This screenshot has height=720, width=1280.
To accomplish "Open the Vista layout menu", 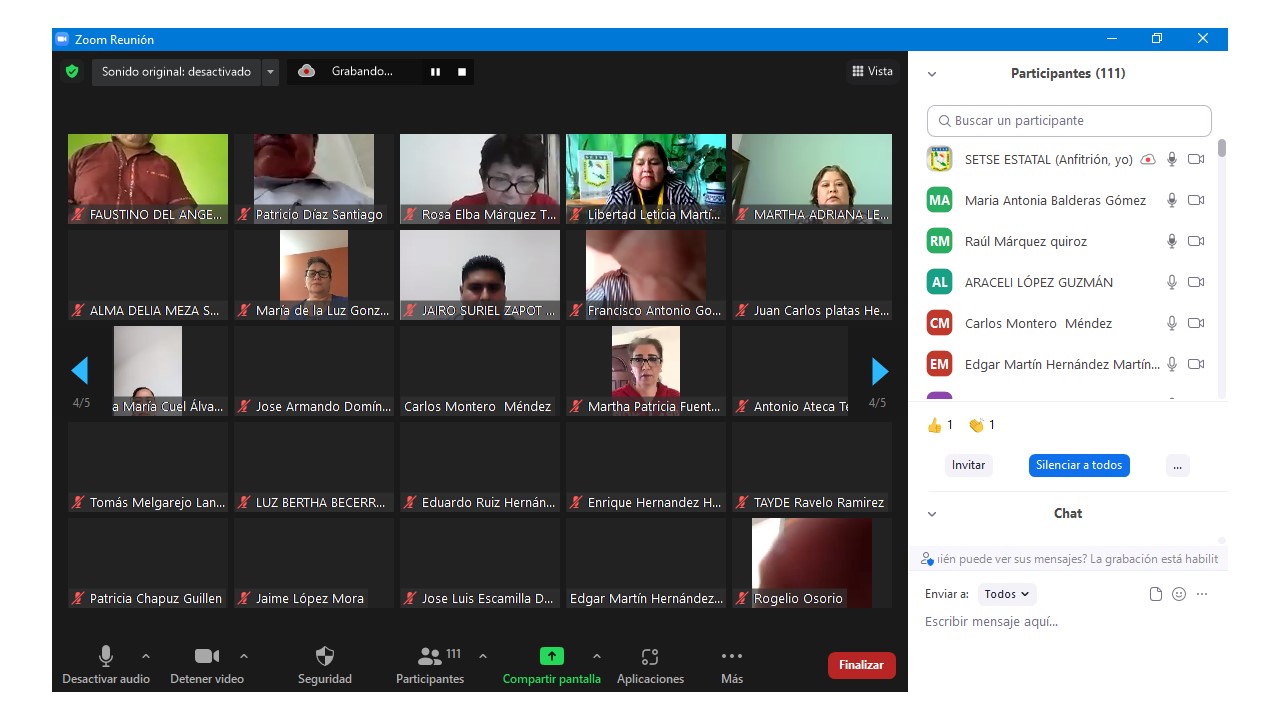I will (872, 71).
